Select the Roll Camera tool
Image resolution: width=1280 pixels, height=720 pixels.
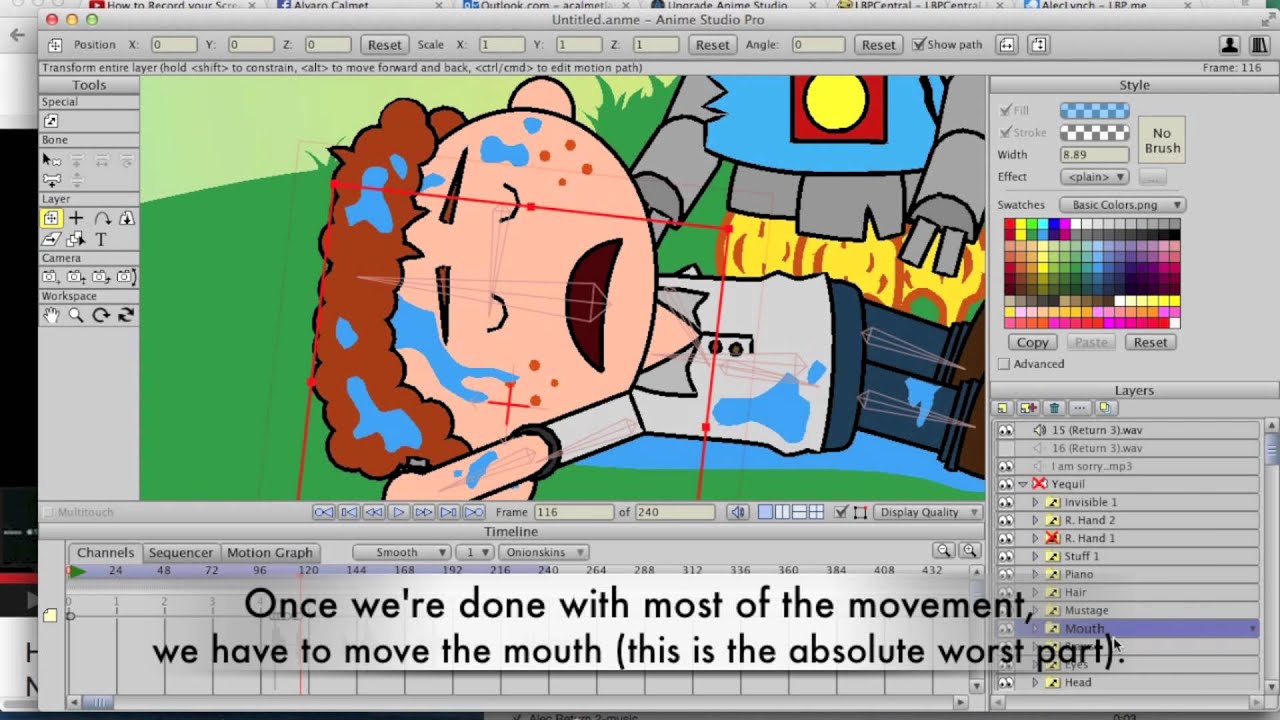pos(101,277)
